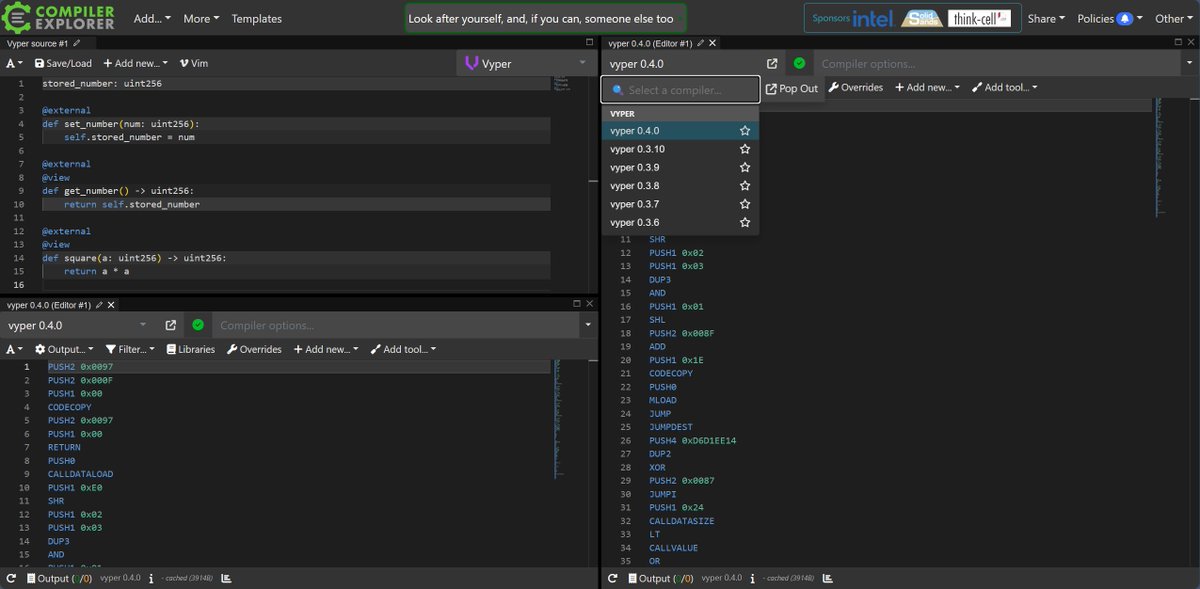
Task: Star vyper 0.3.6 as favorite
Action: pos(745,222)
